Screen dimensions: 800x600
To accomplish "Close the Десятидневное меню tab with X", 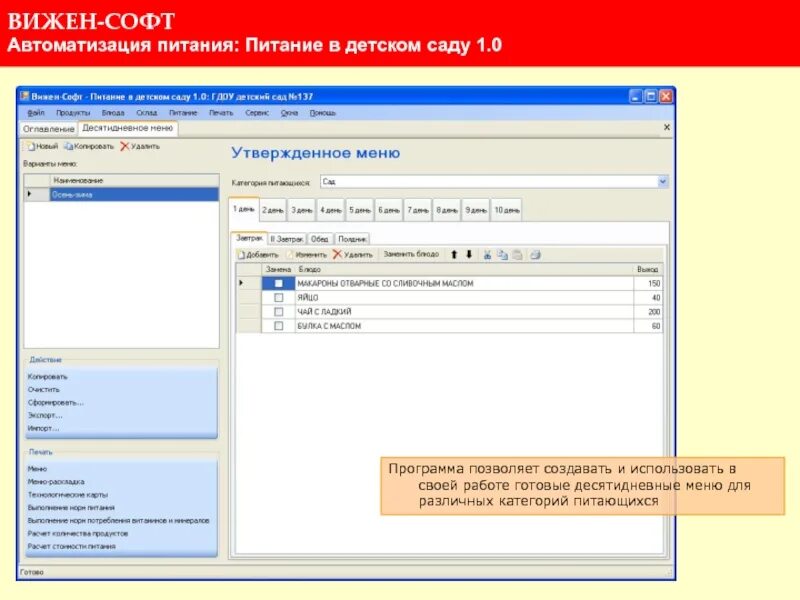I will (x=666, y=127).
